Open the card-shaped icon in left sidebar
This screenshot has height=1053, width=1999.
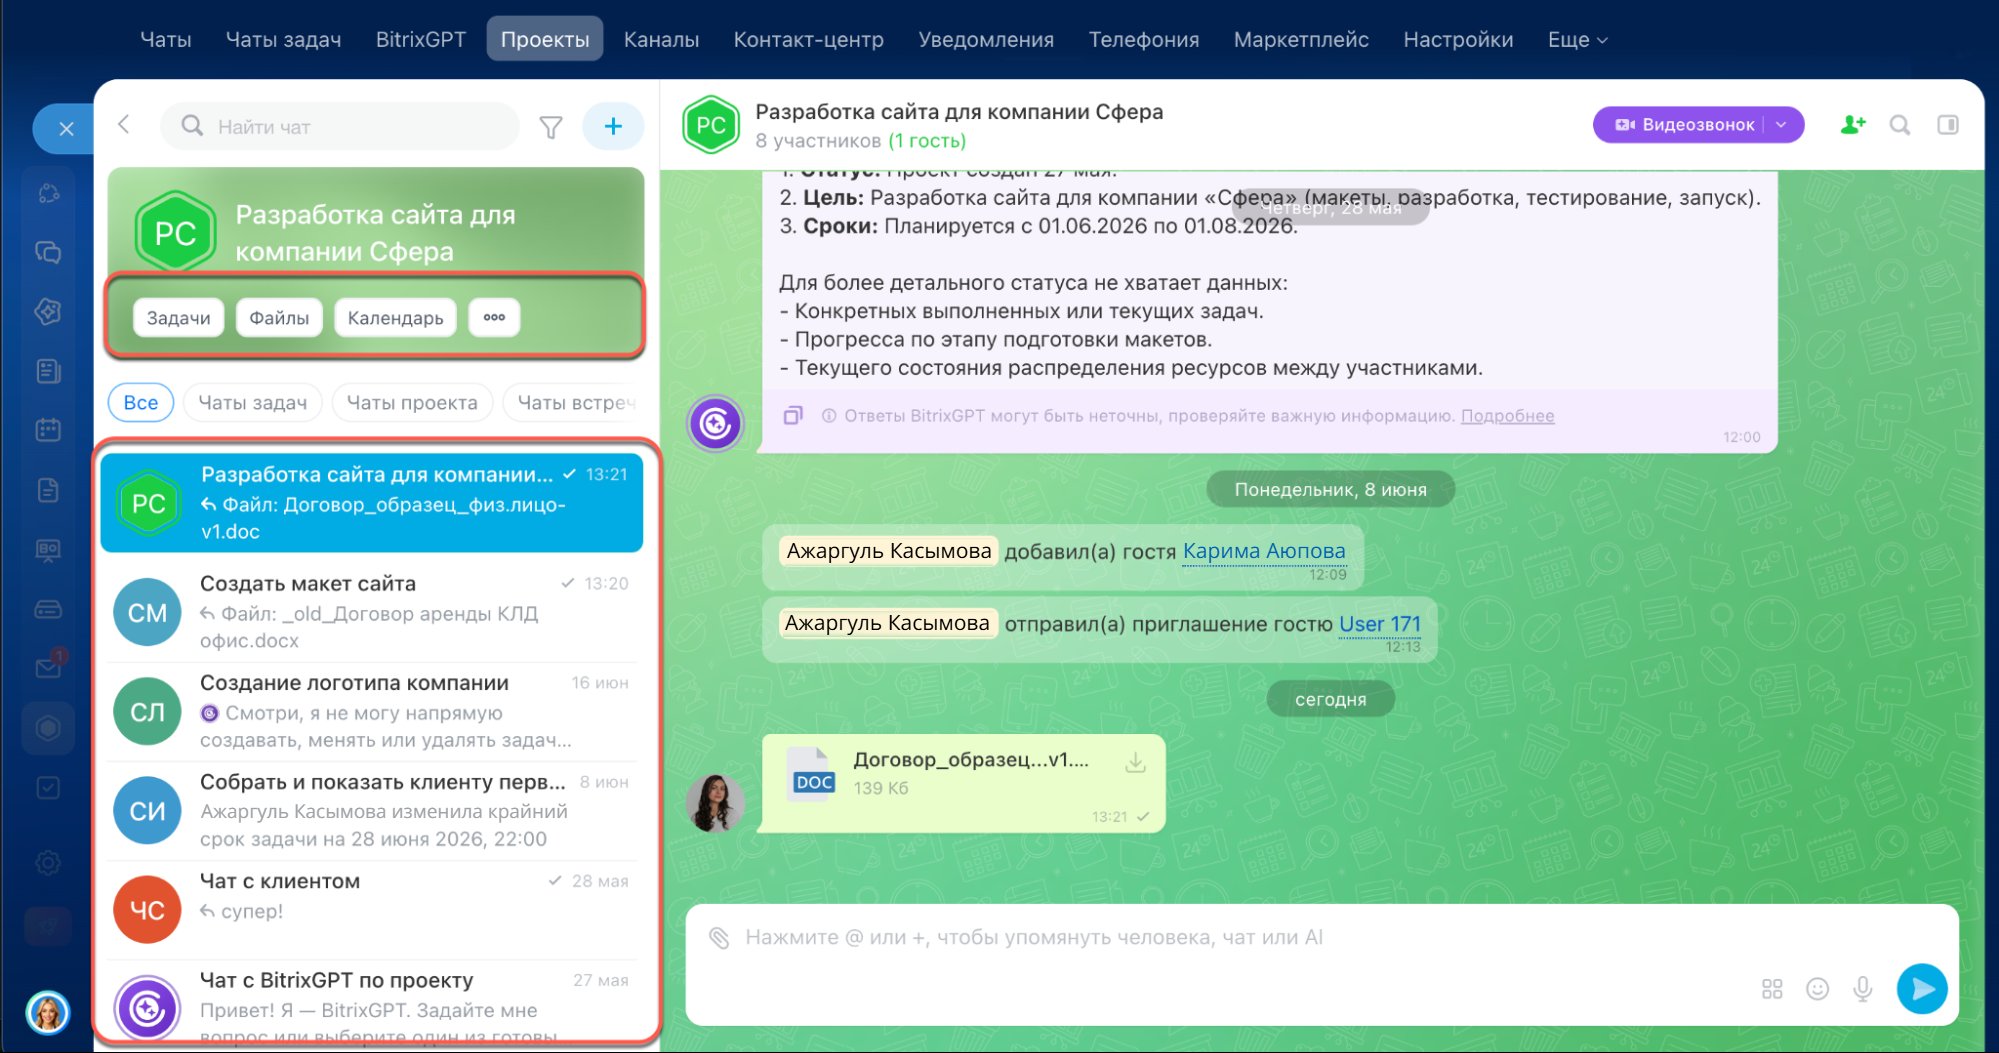point(48,609)
